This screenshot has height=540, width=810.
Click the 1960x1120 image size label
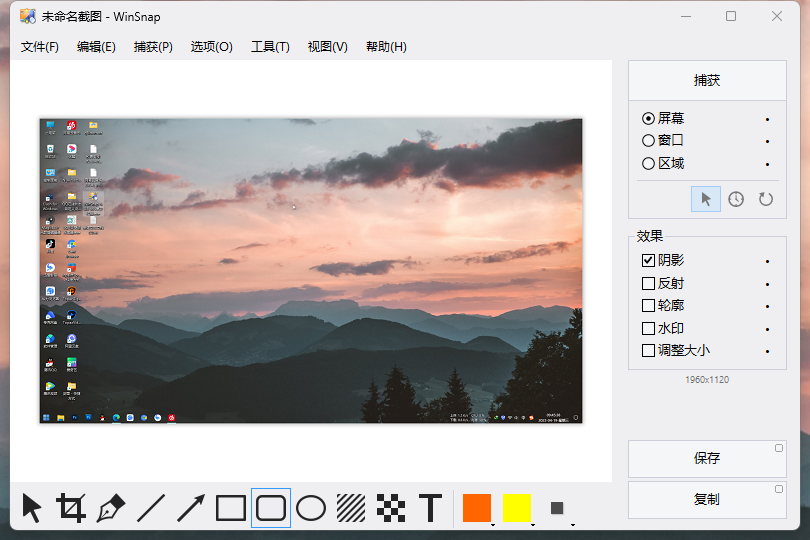point(707,380)
